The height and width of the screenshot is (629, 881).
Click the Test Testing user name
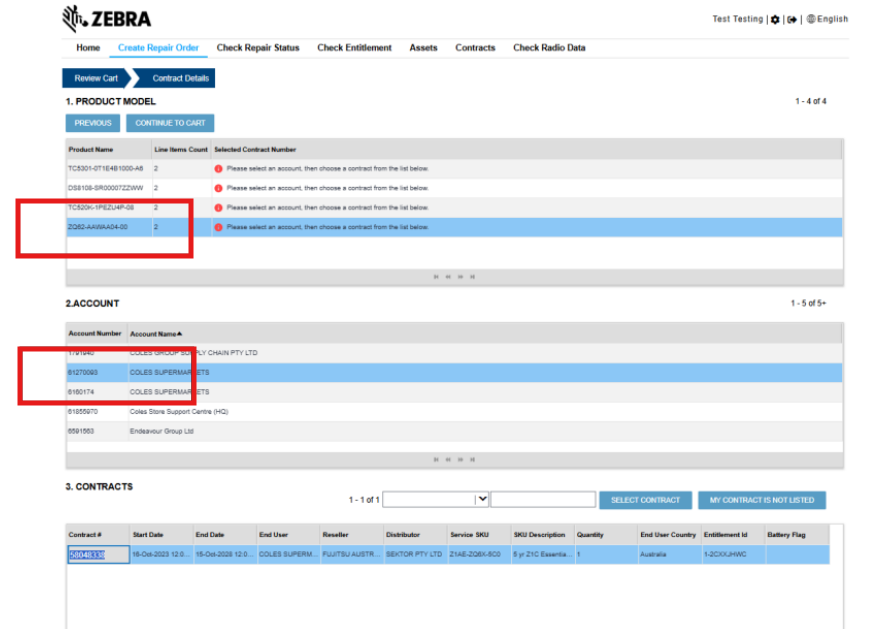738,19
